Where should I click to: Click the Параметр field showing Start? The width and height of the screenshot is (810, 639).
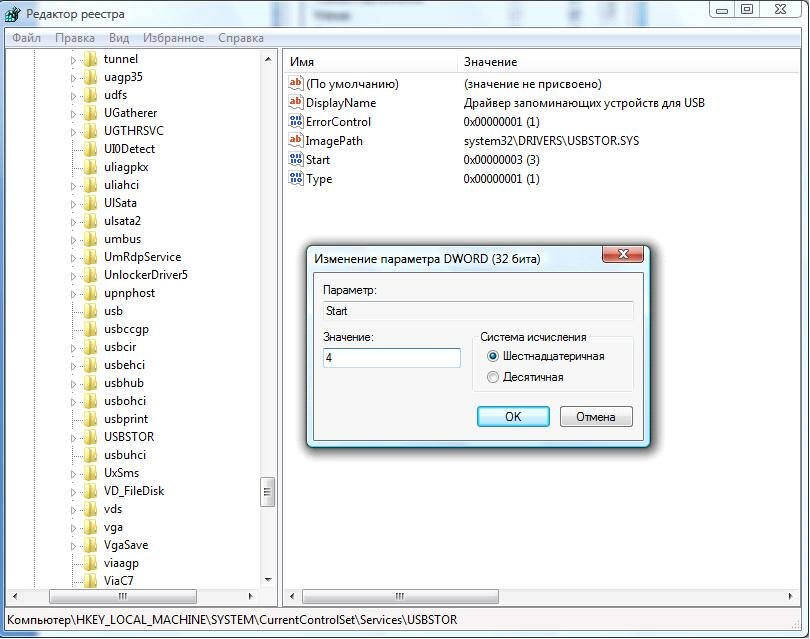[x=478, y=311]
